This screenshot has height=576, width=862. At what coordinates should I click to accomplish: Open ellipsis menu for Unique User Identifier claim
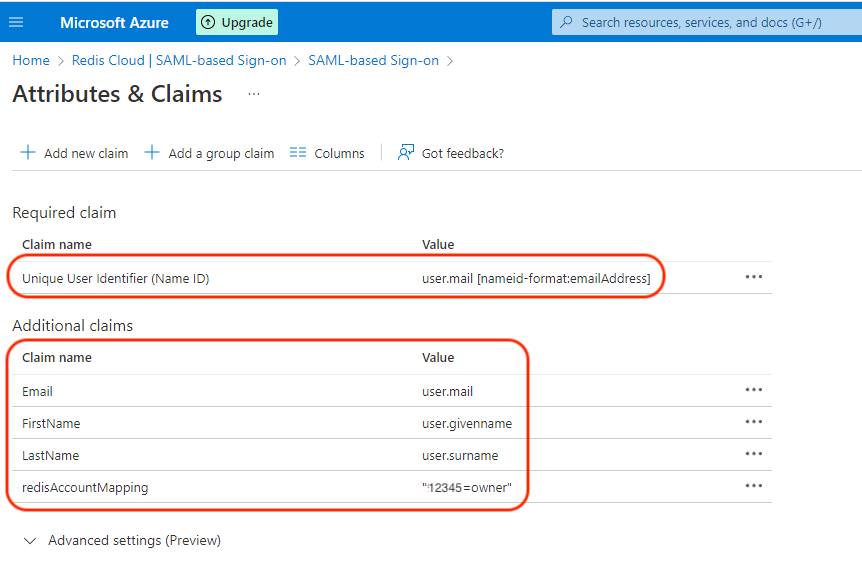754,277
